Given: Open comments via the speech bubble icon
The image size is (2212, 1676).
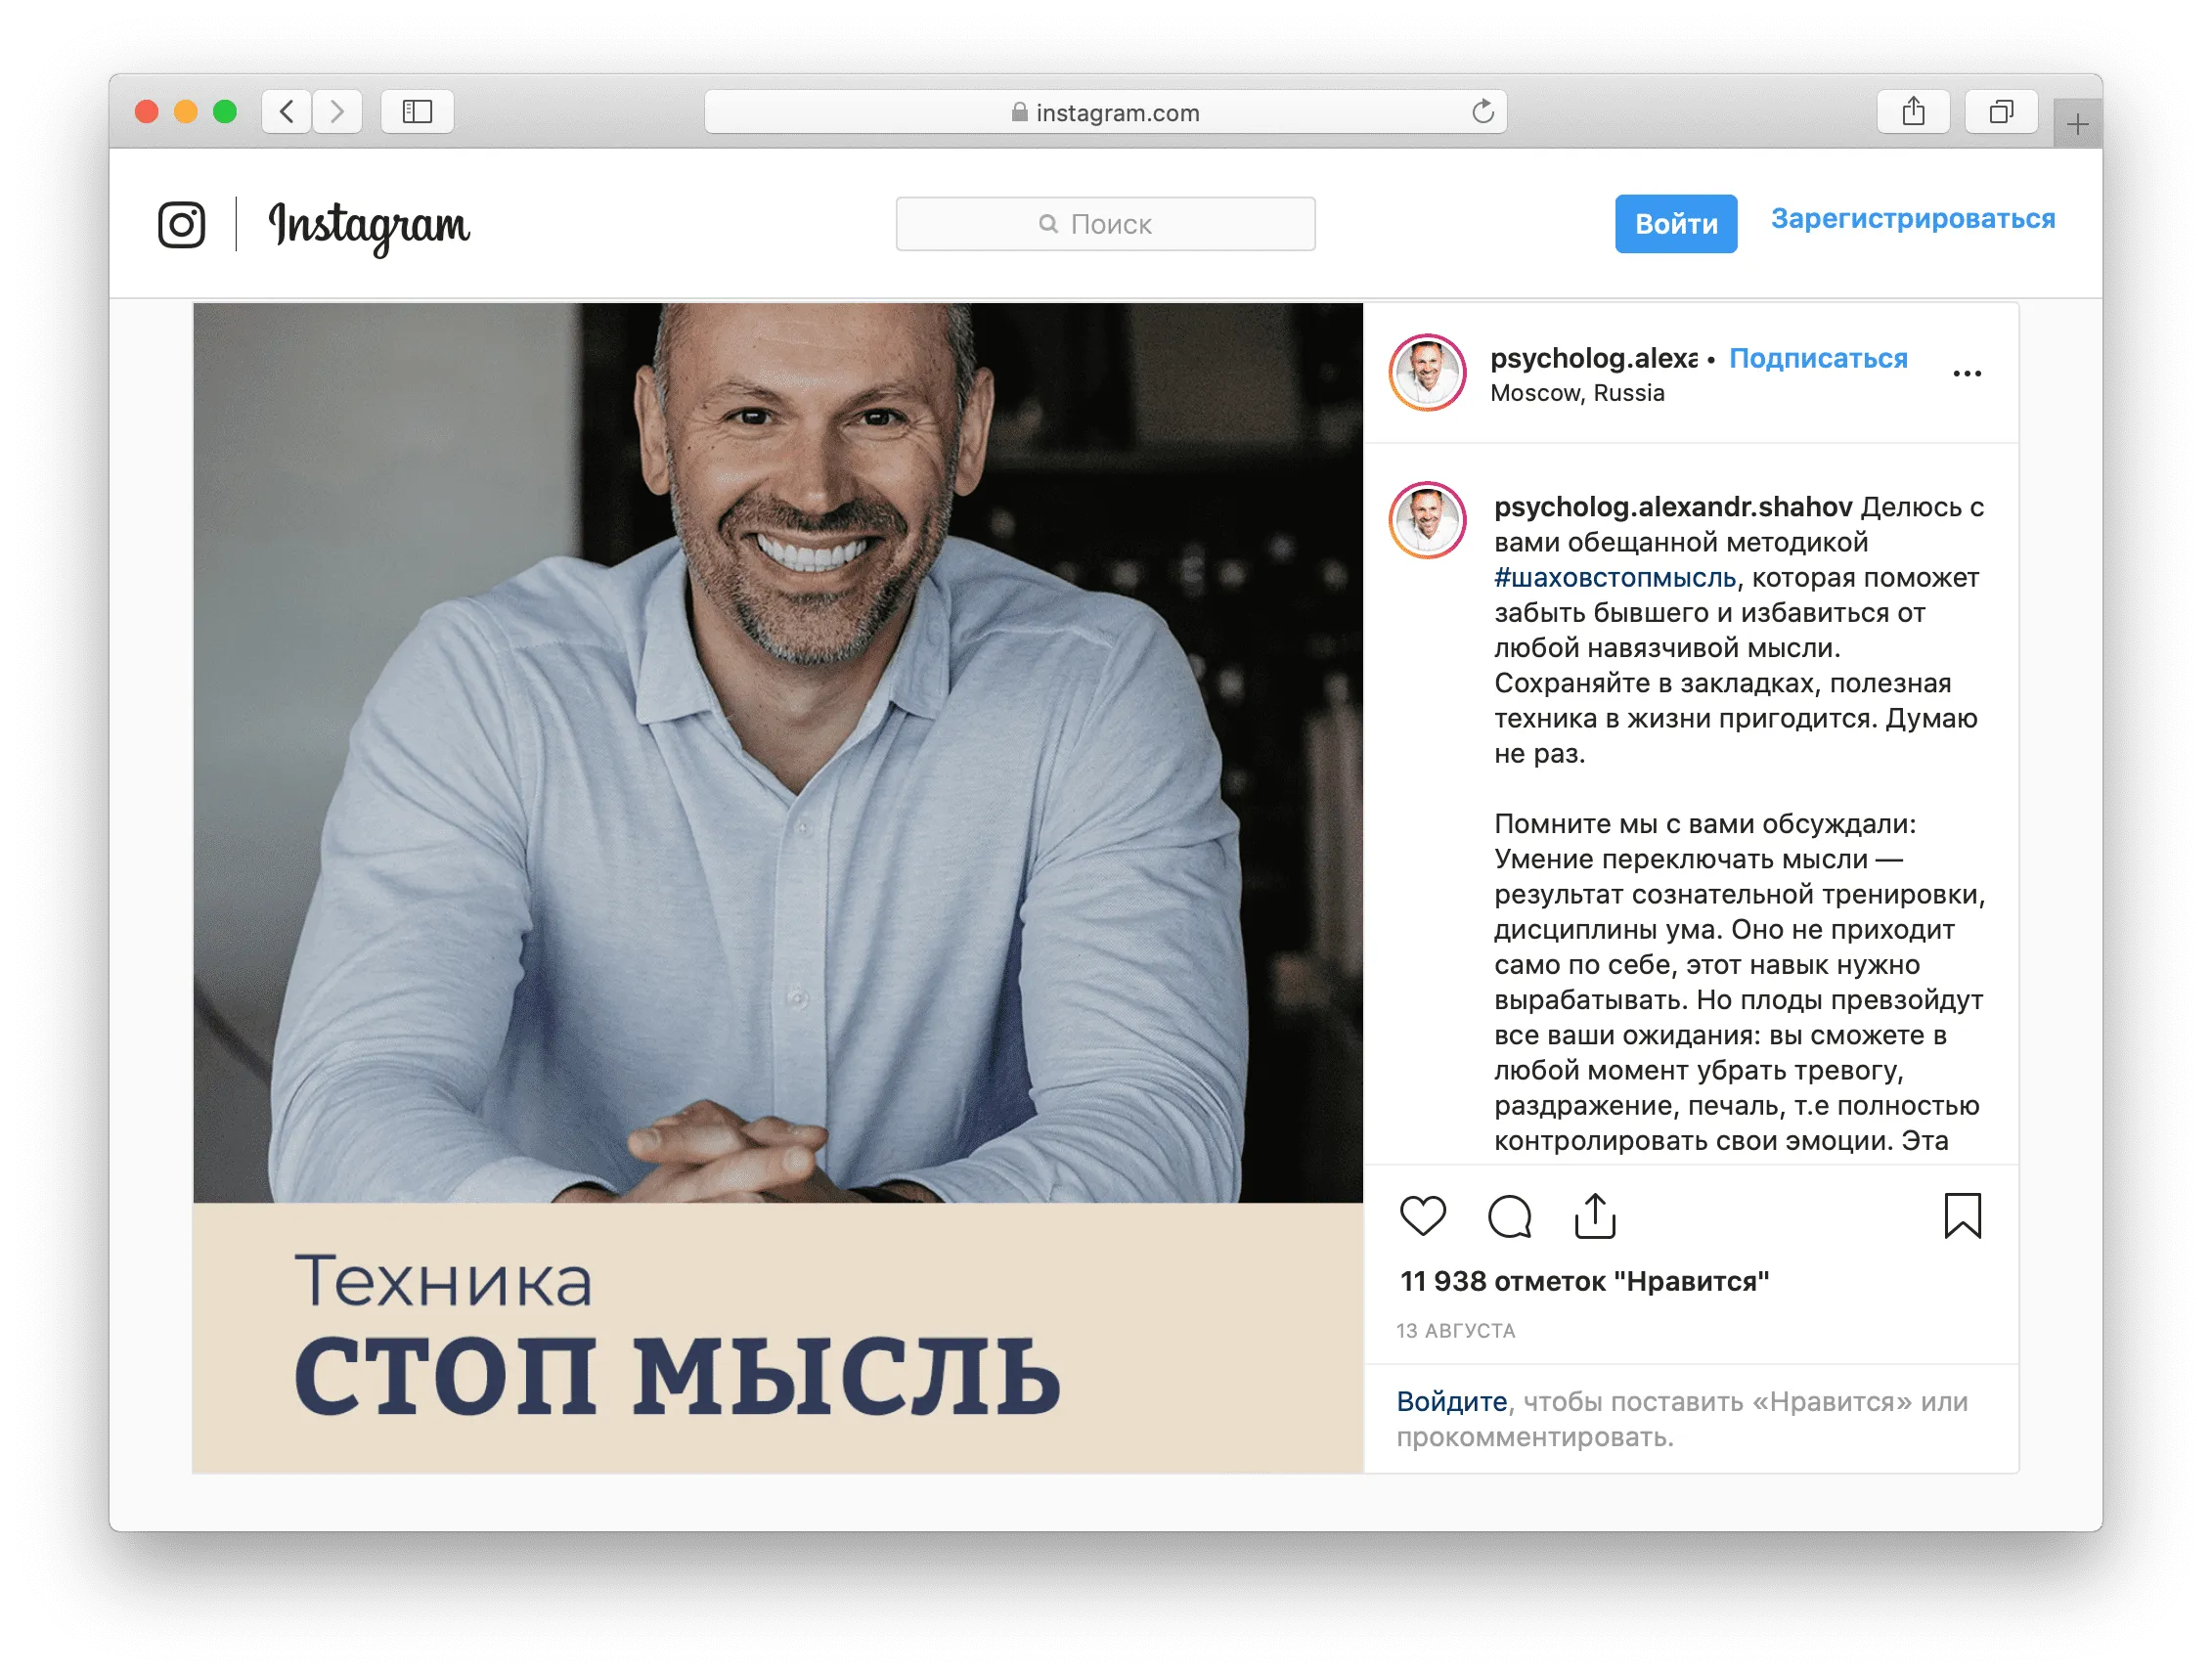Looking at the screenshot, I should coord(1509,1216).
